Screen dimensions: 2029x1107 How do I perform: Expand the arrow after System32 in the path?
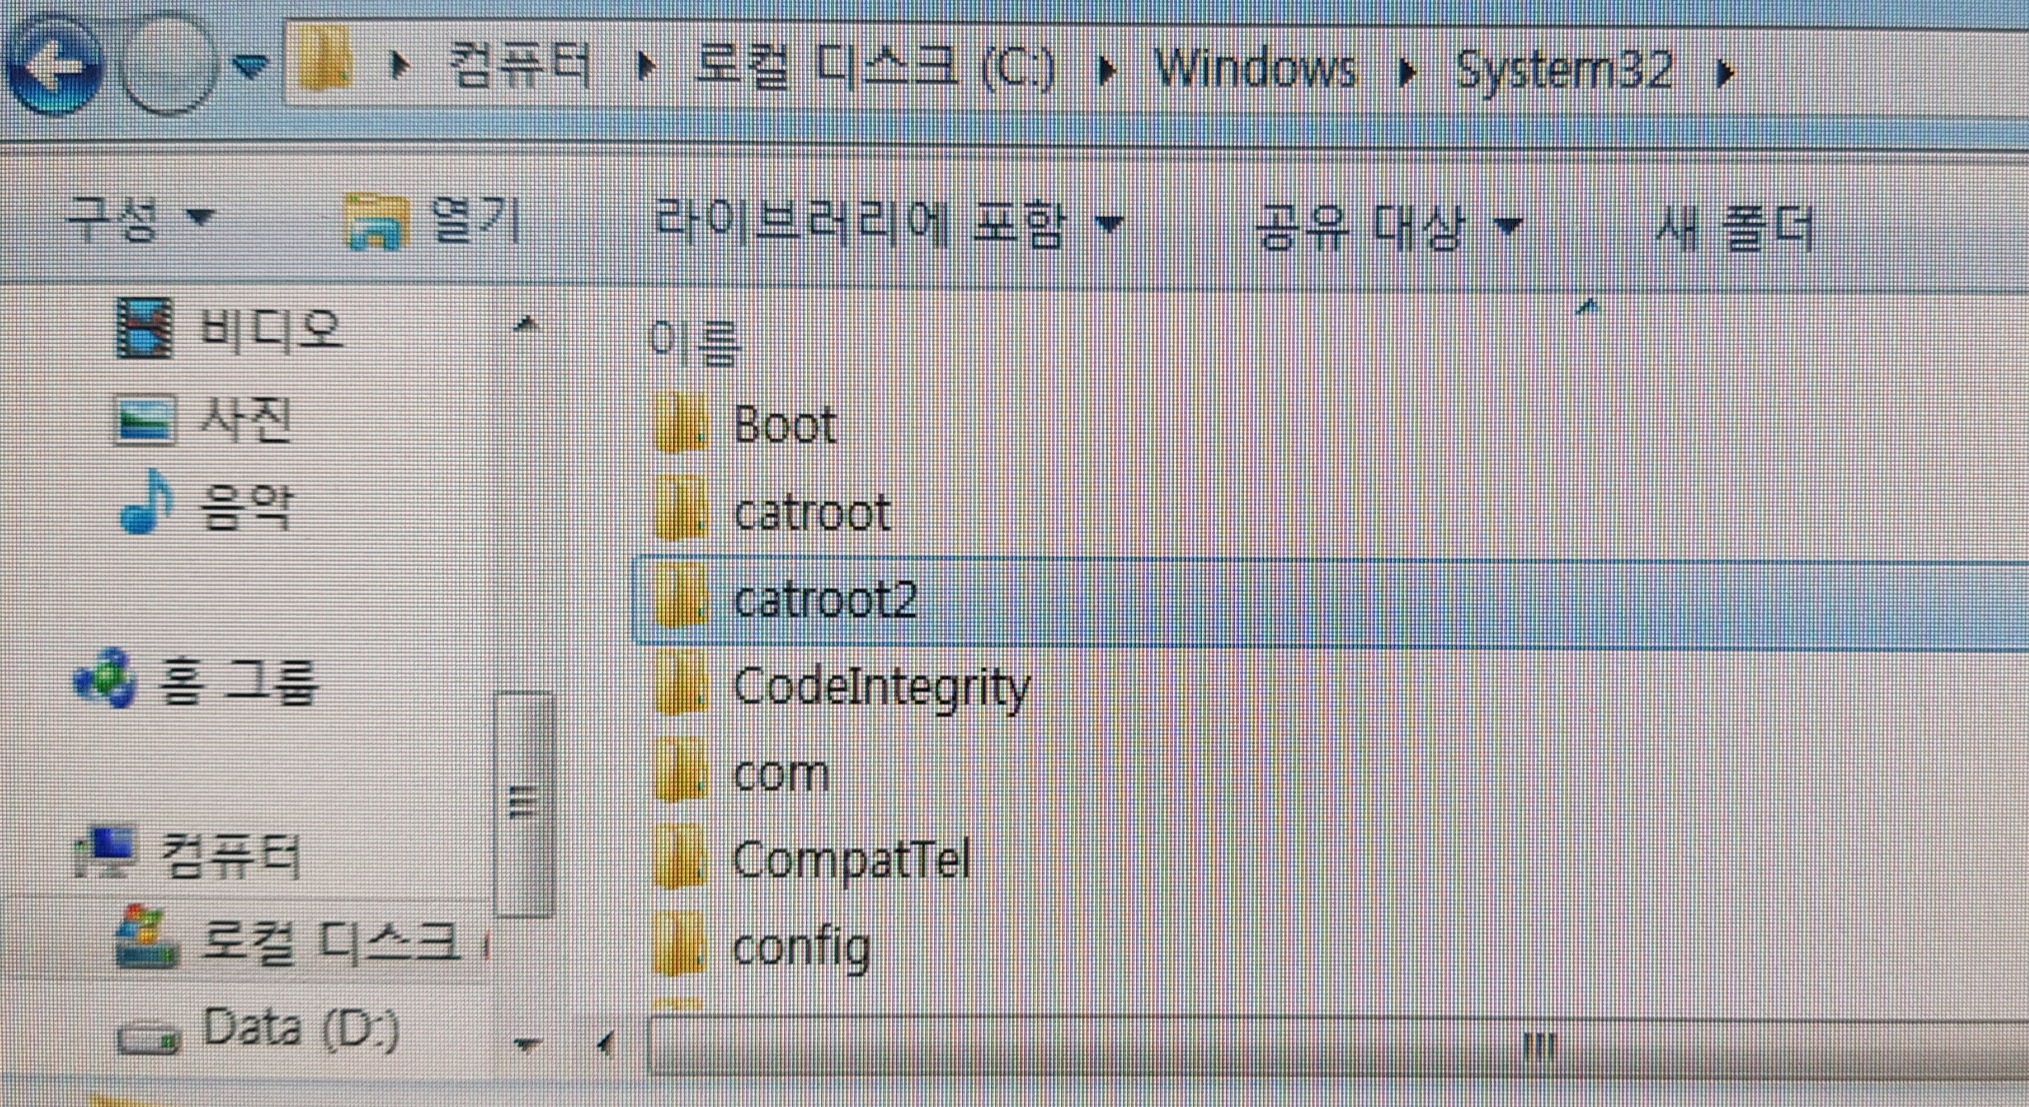click(1725, 73)
